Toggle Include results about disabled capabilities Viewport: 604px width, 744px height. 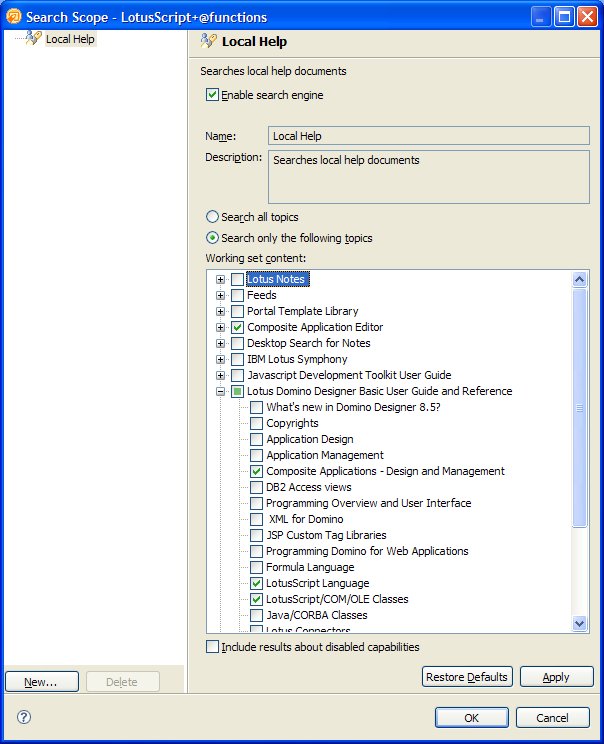[212, 646]
